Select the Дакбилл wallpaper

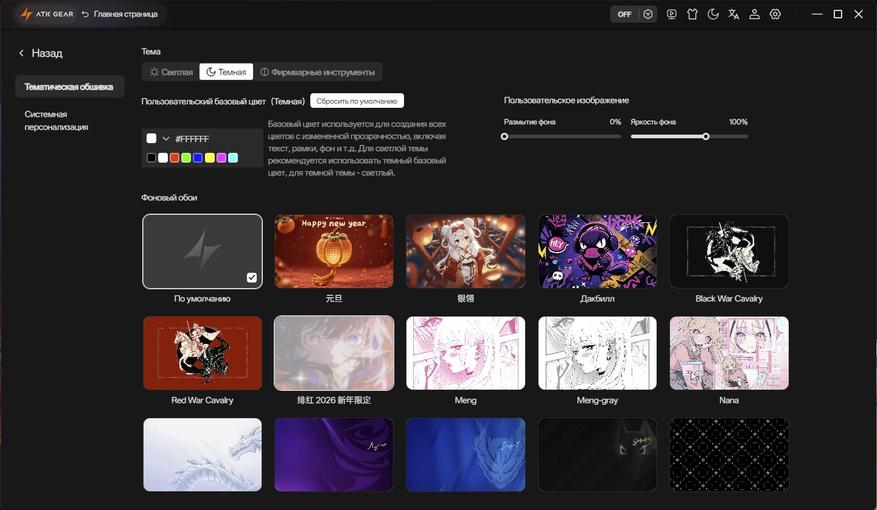[597, 251]
